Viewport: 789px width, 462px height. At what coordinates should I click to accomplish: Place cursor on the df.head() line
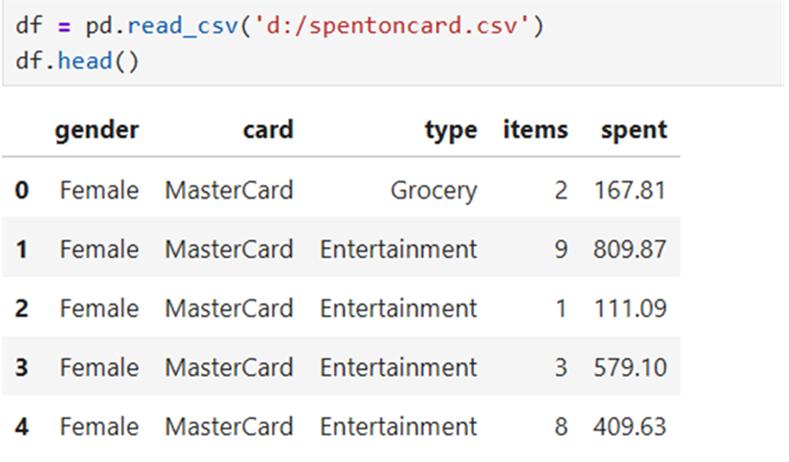coord(77,61)
